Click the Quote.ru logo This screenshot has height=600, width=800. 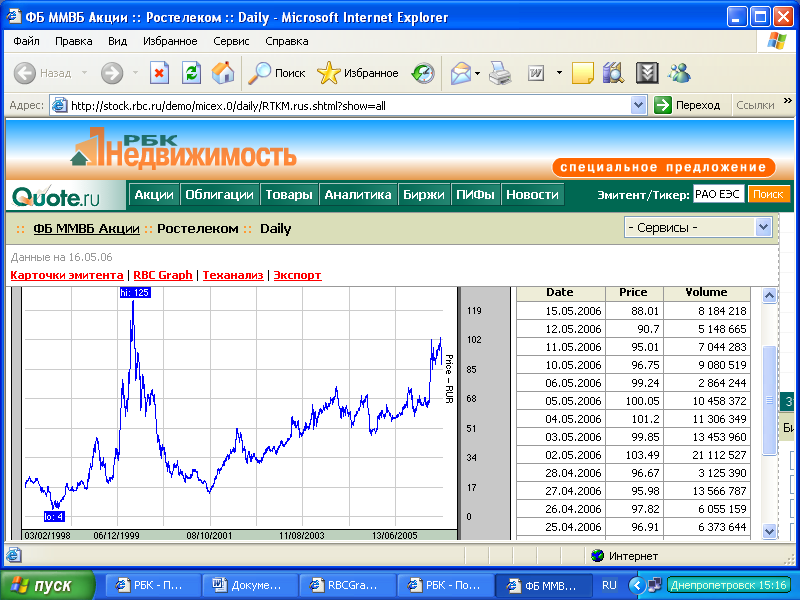point(56,196)
